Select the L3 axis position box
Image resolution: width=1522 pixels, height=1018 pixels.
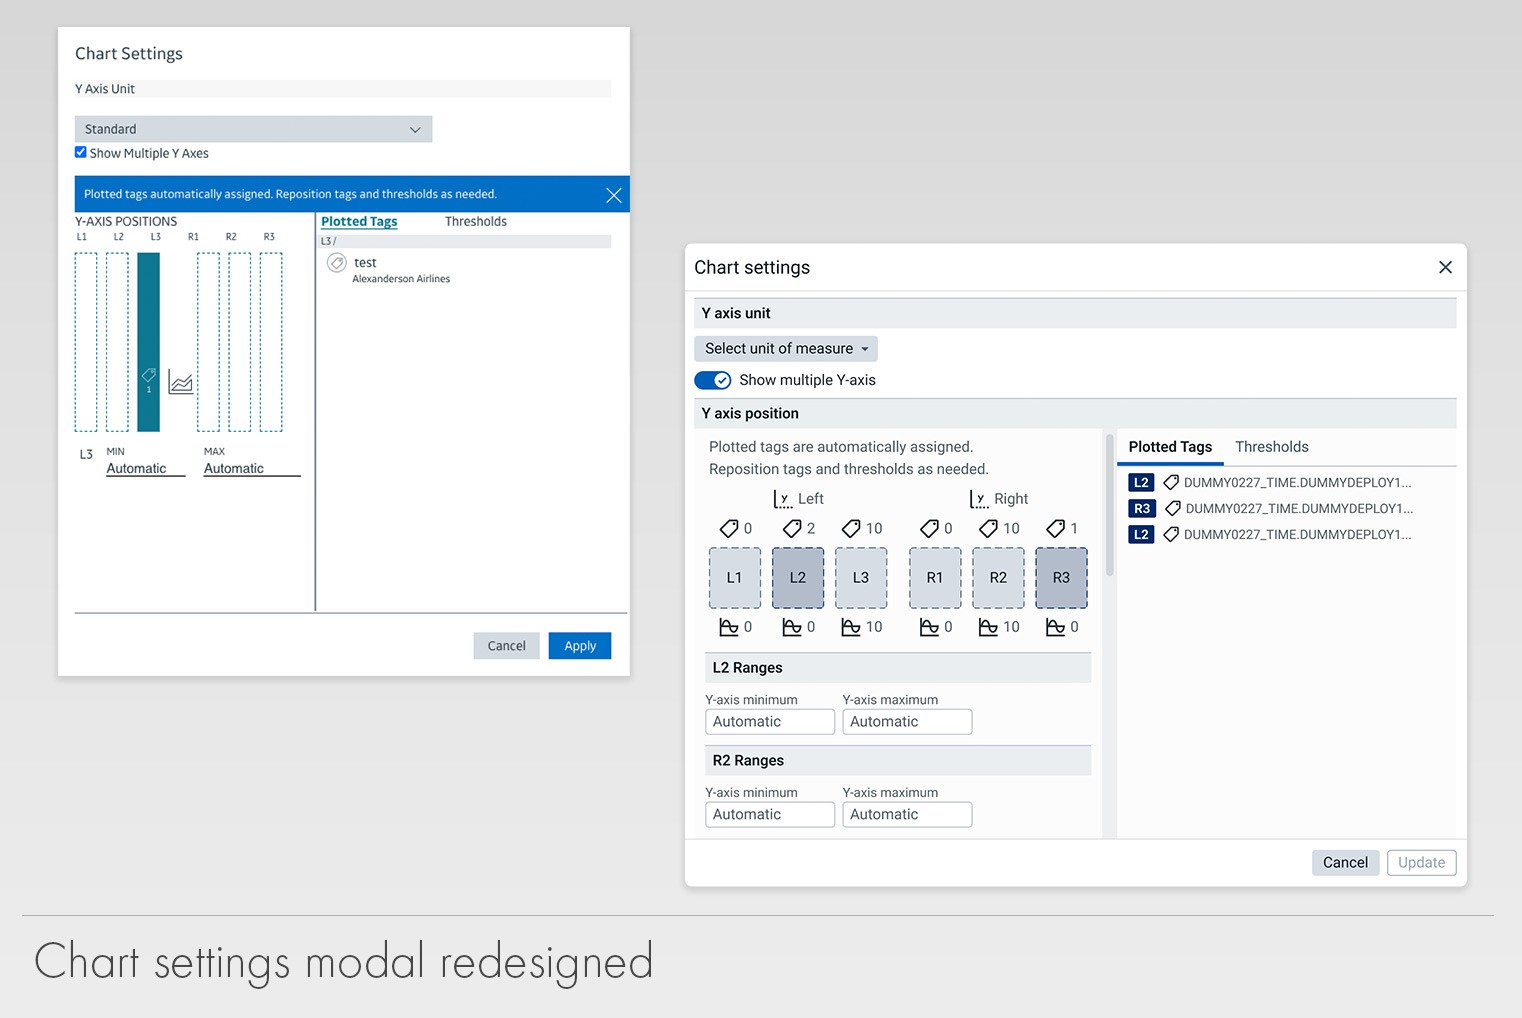click(861, 578)
